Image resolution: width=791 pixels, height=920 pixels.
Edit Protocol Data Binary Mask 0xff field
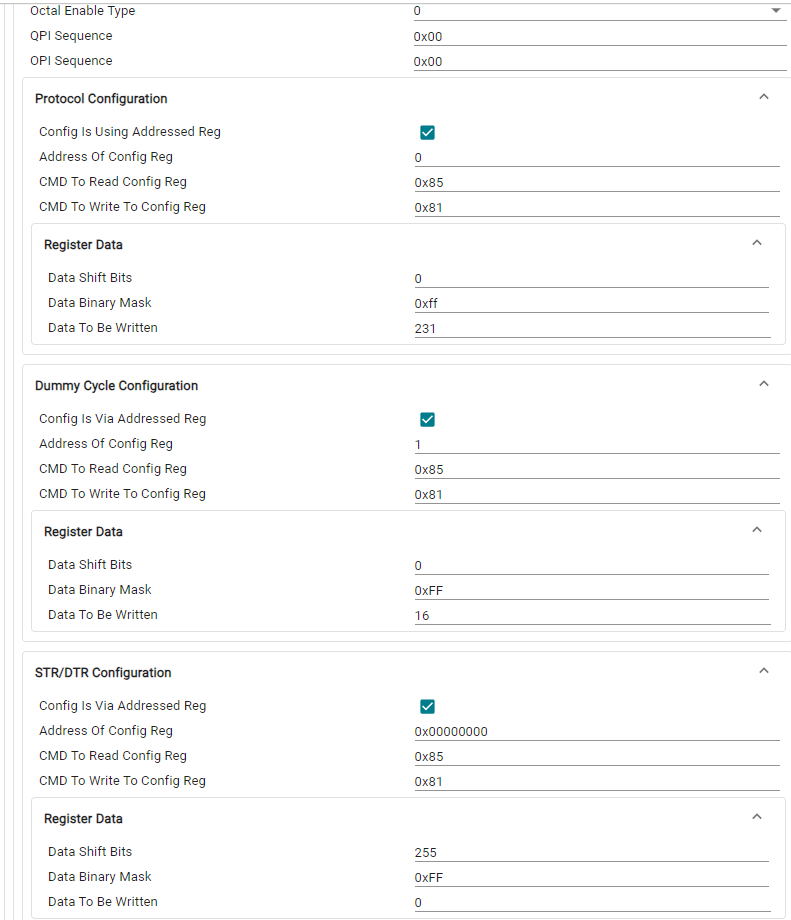(591, 303)
